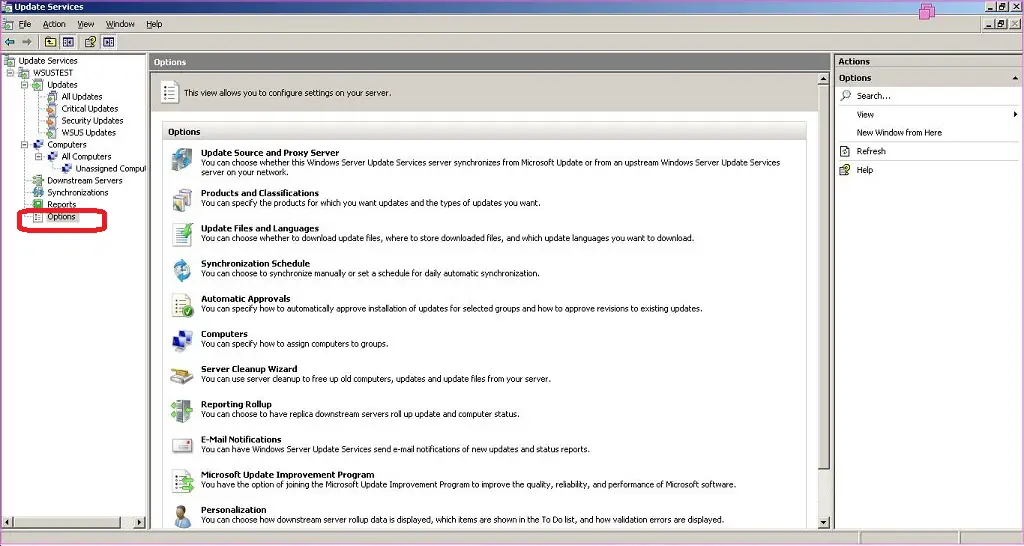This screenshot has height=546, width=1024.
Task: Open the View menu in the menu bar
Action: [x=86, y=24]
